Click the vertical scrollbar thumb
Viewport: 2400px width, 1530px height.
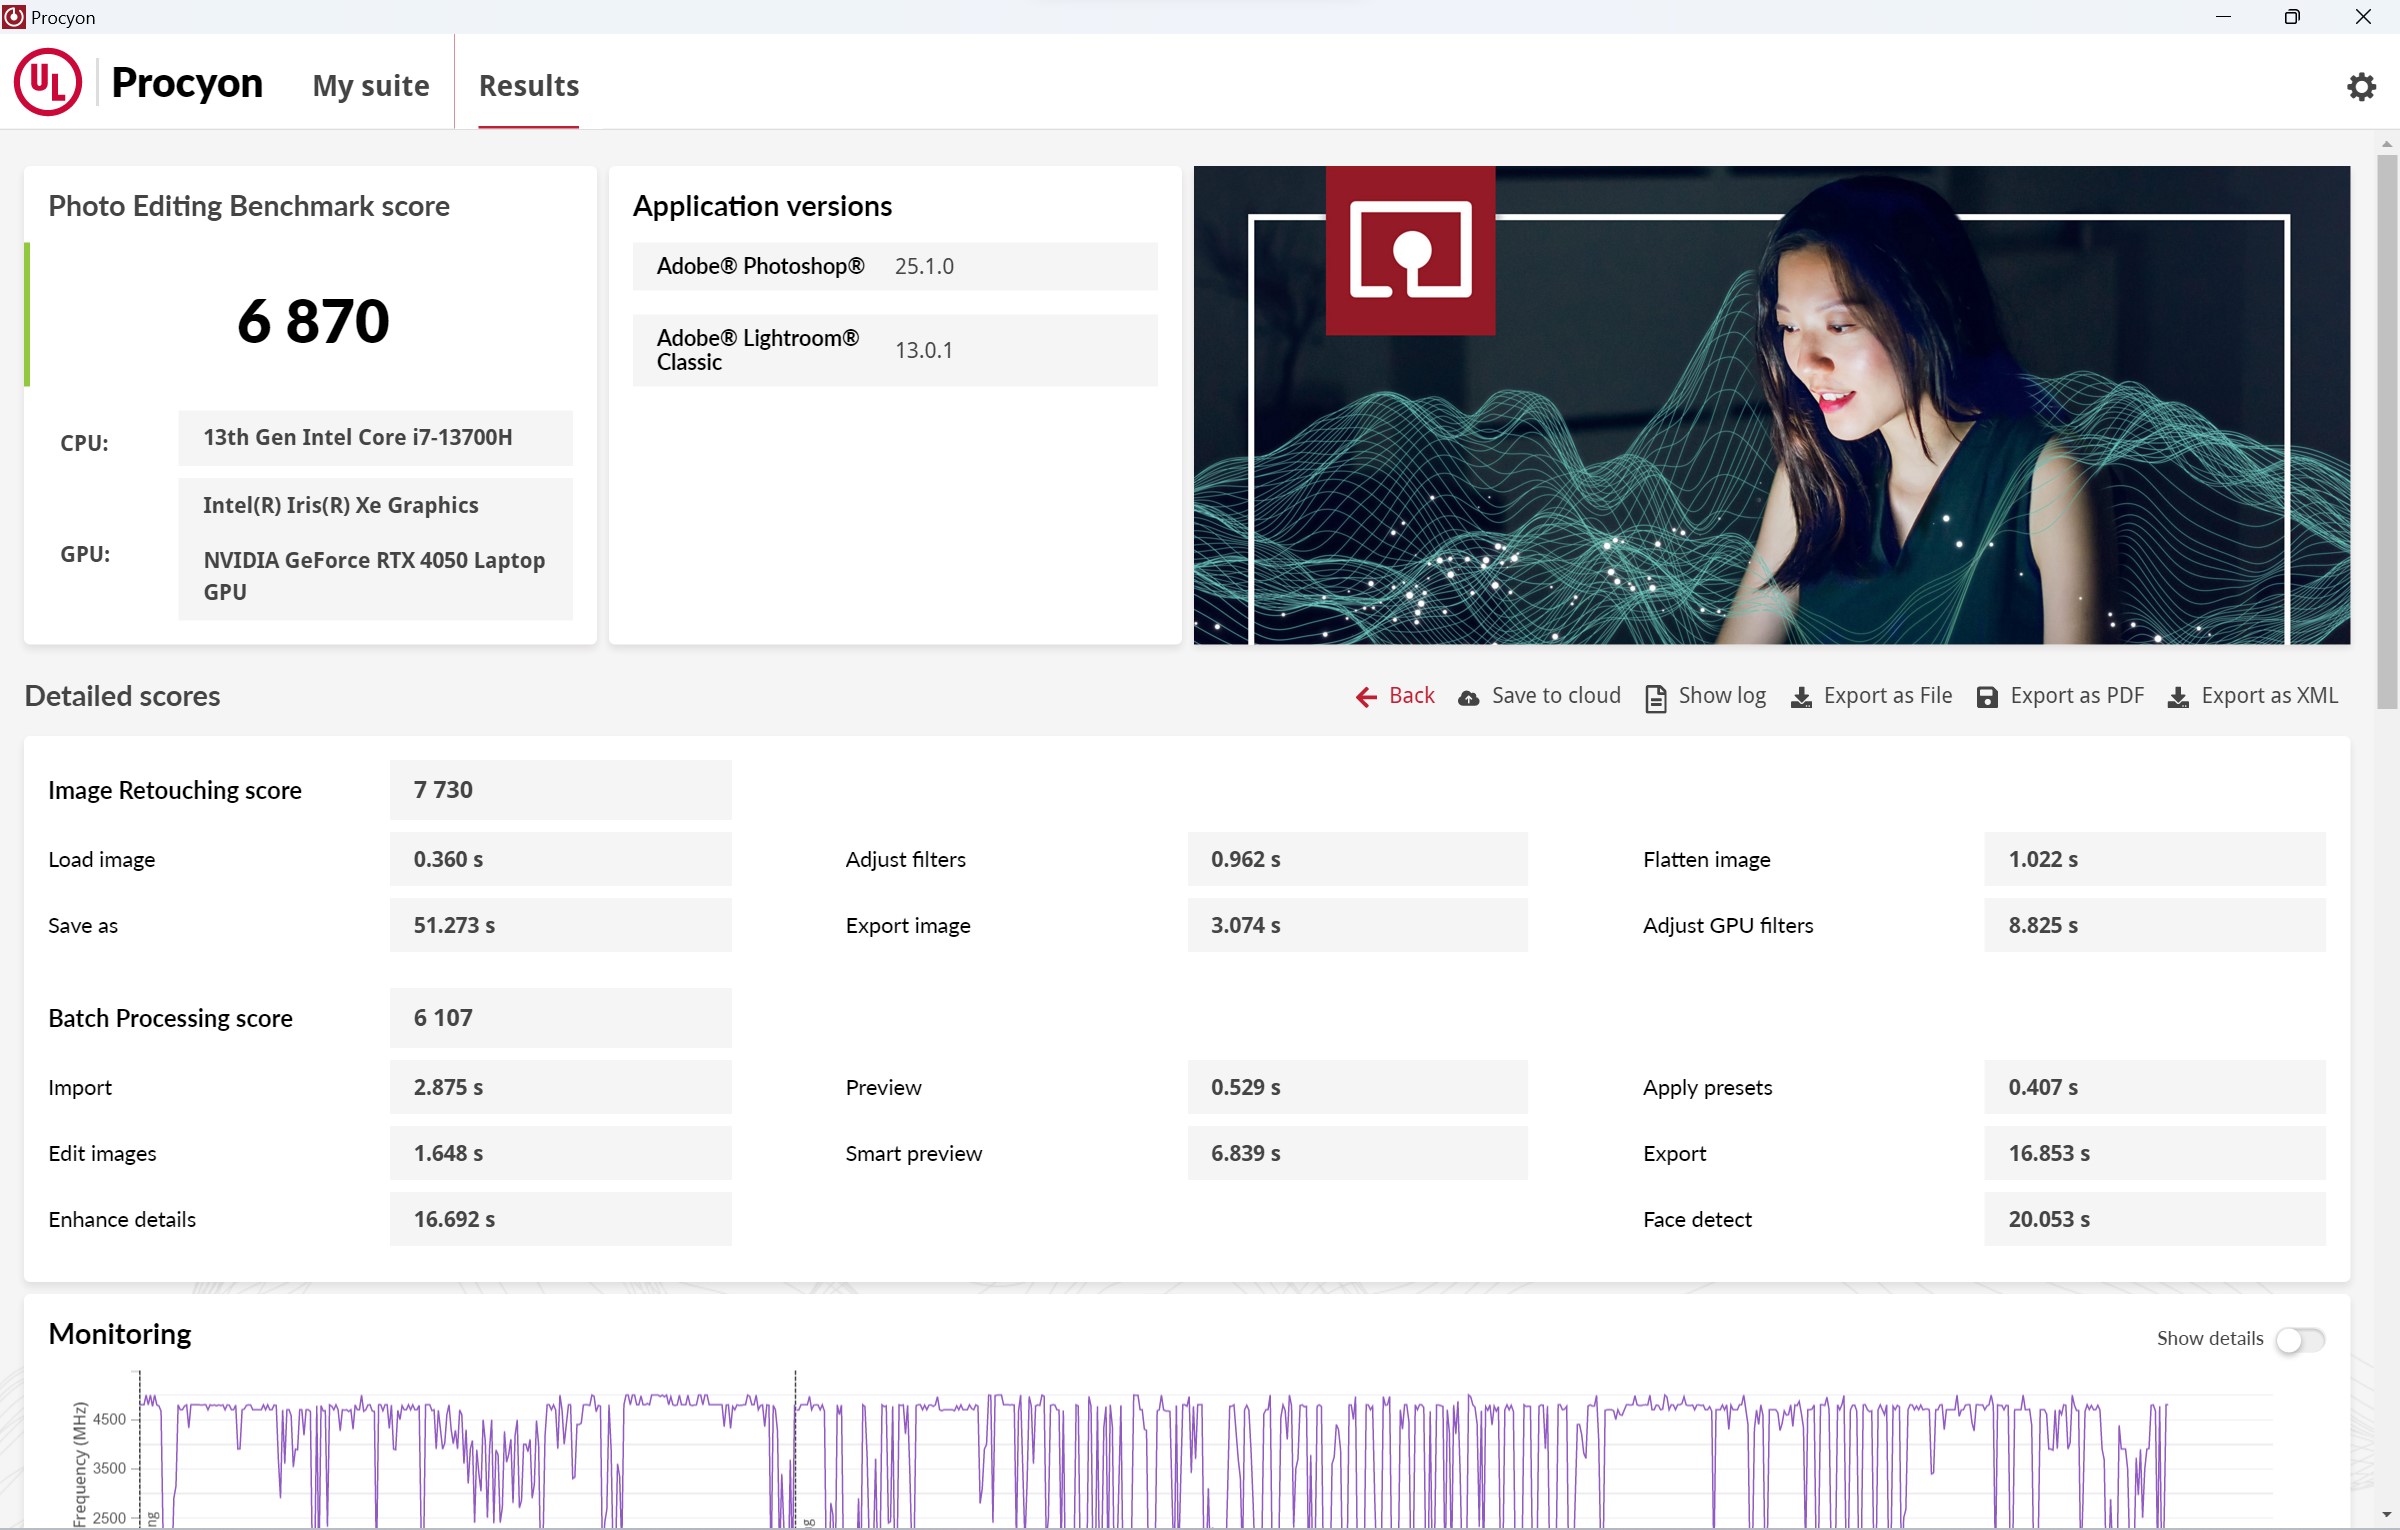[x=2387, y=430]
